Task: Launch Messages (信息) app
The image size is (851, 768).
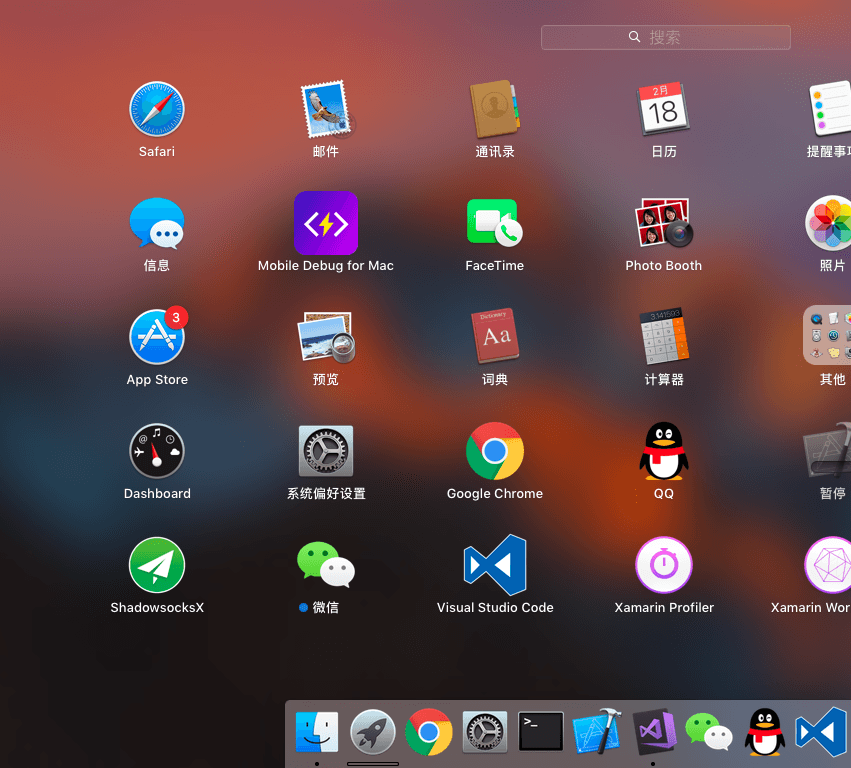Action: click(x=157, y=223)
